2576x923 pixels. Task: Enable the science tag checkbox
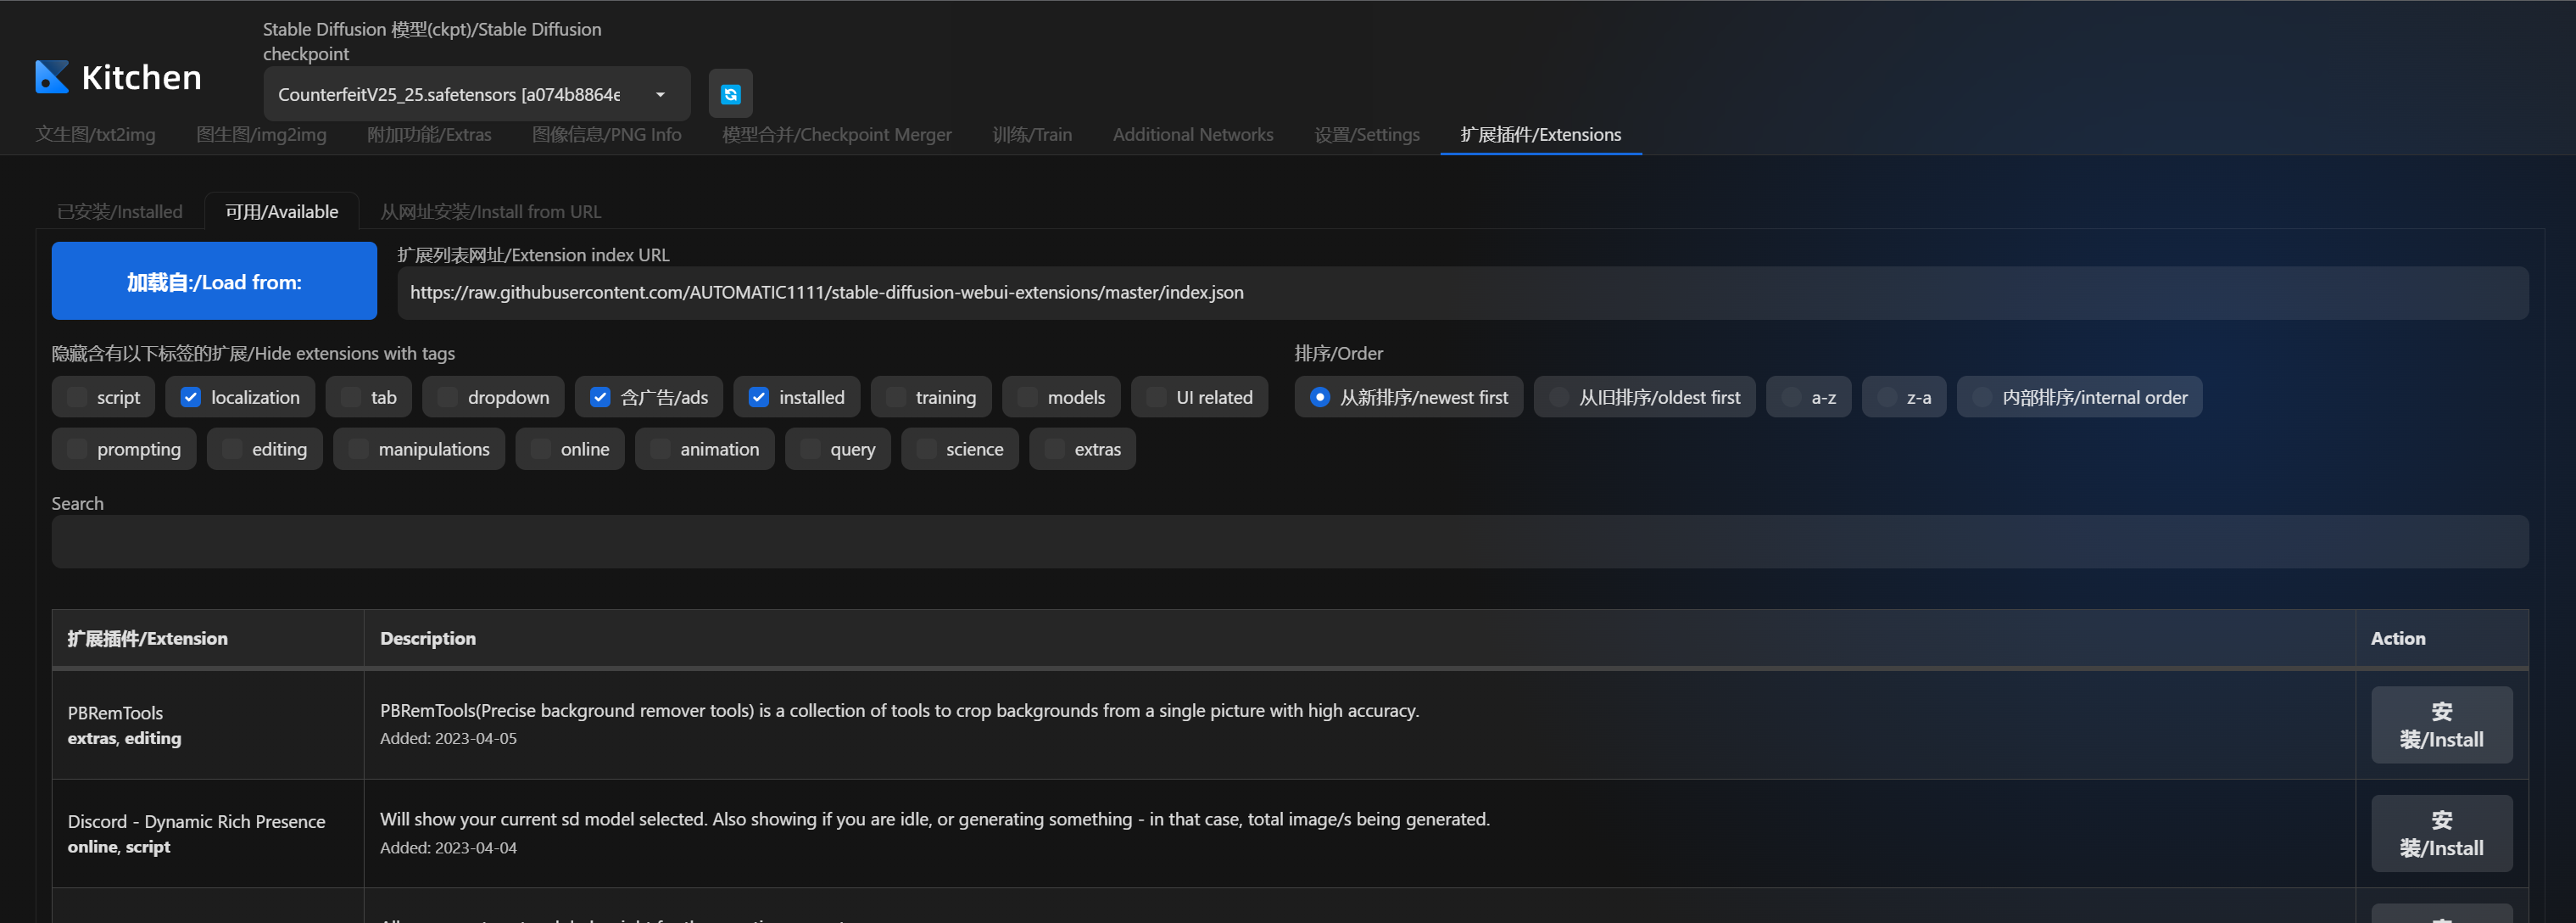(927, 449)
